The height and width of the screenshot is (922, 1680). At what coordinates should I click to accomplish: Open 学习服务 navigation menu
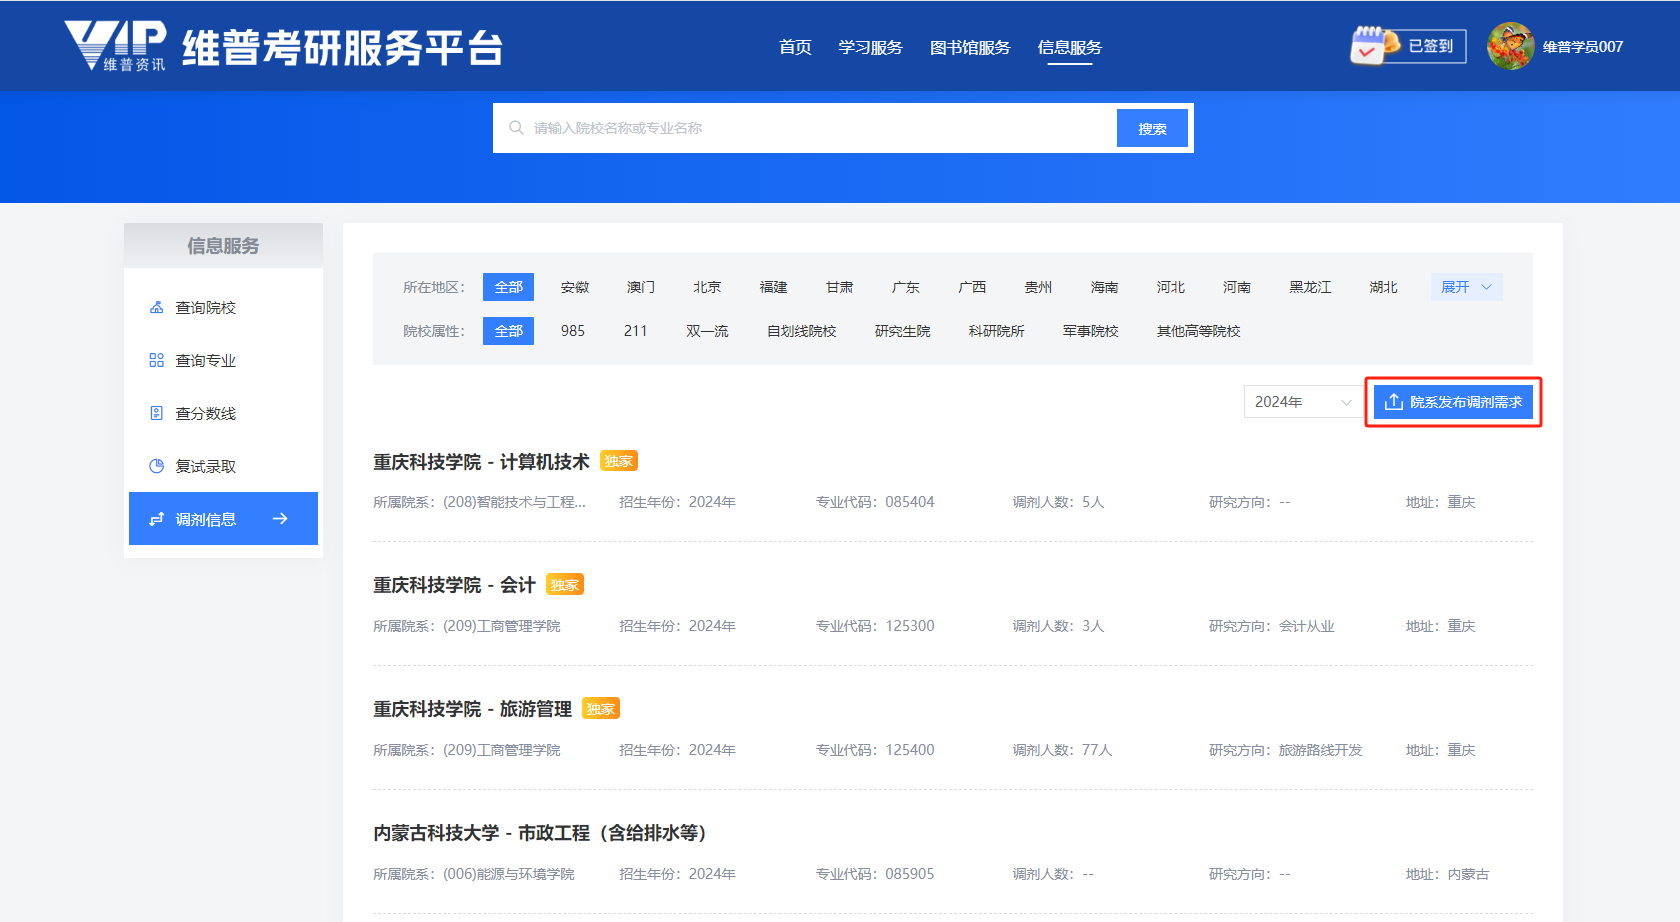pos(870,47)
